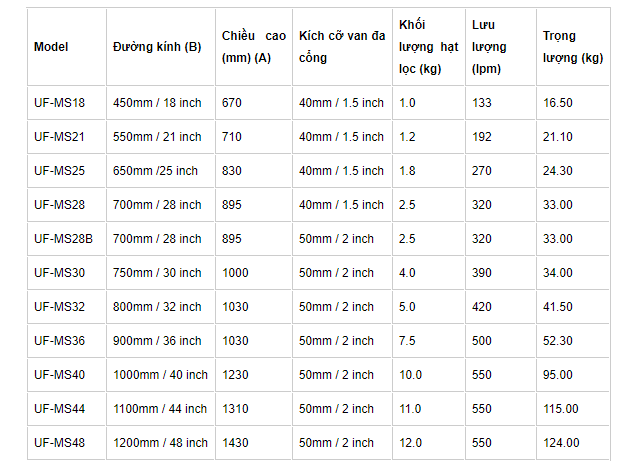The width and height of the screenshot is (630, 471).
Task: Select the weight value 124.00
Action: [561, 443]
